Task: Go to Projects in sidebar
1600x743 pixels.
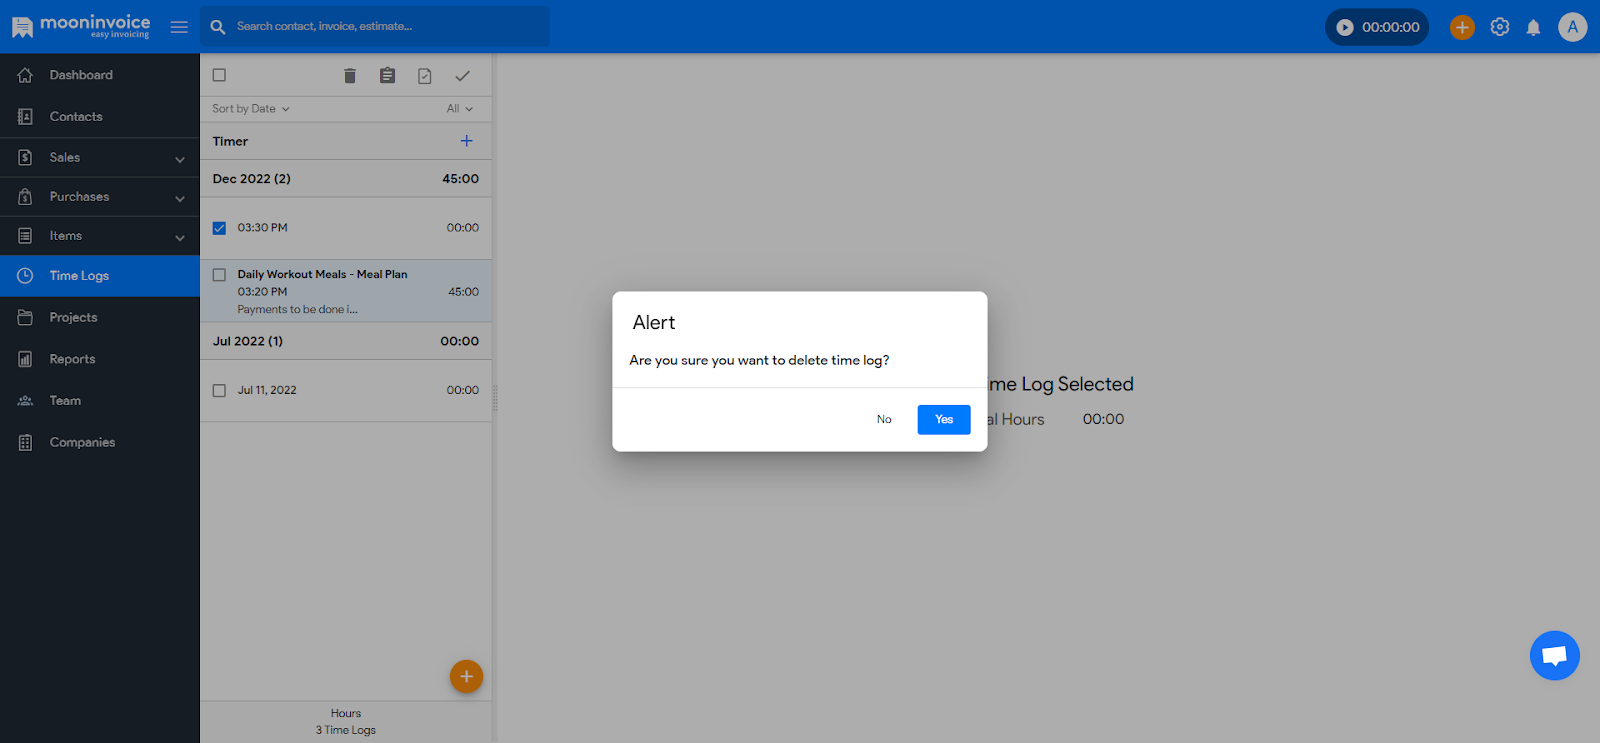Action: point(73,317)
